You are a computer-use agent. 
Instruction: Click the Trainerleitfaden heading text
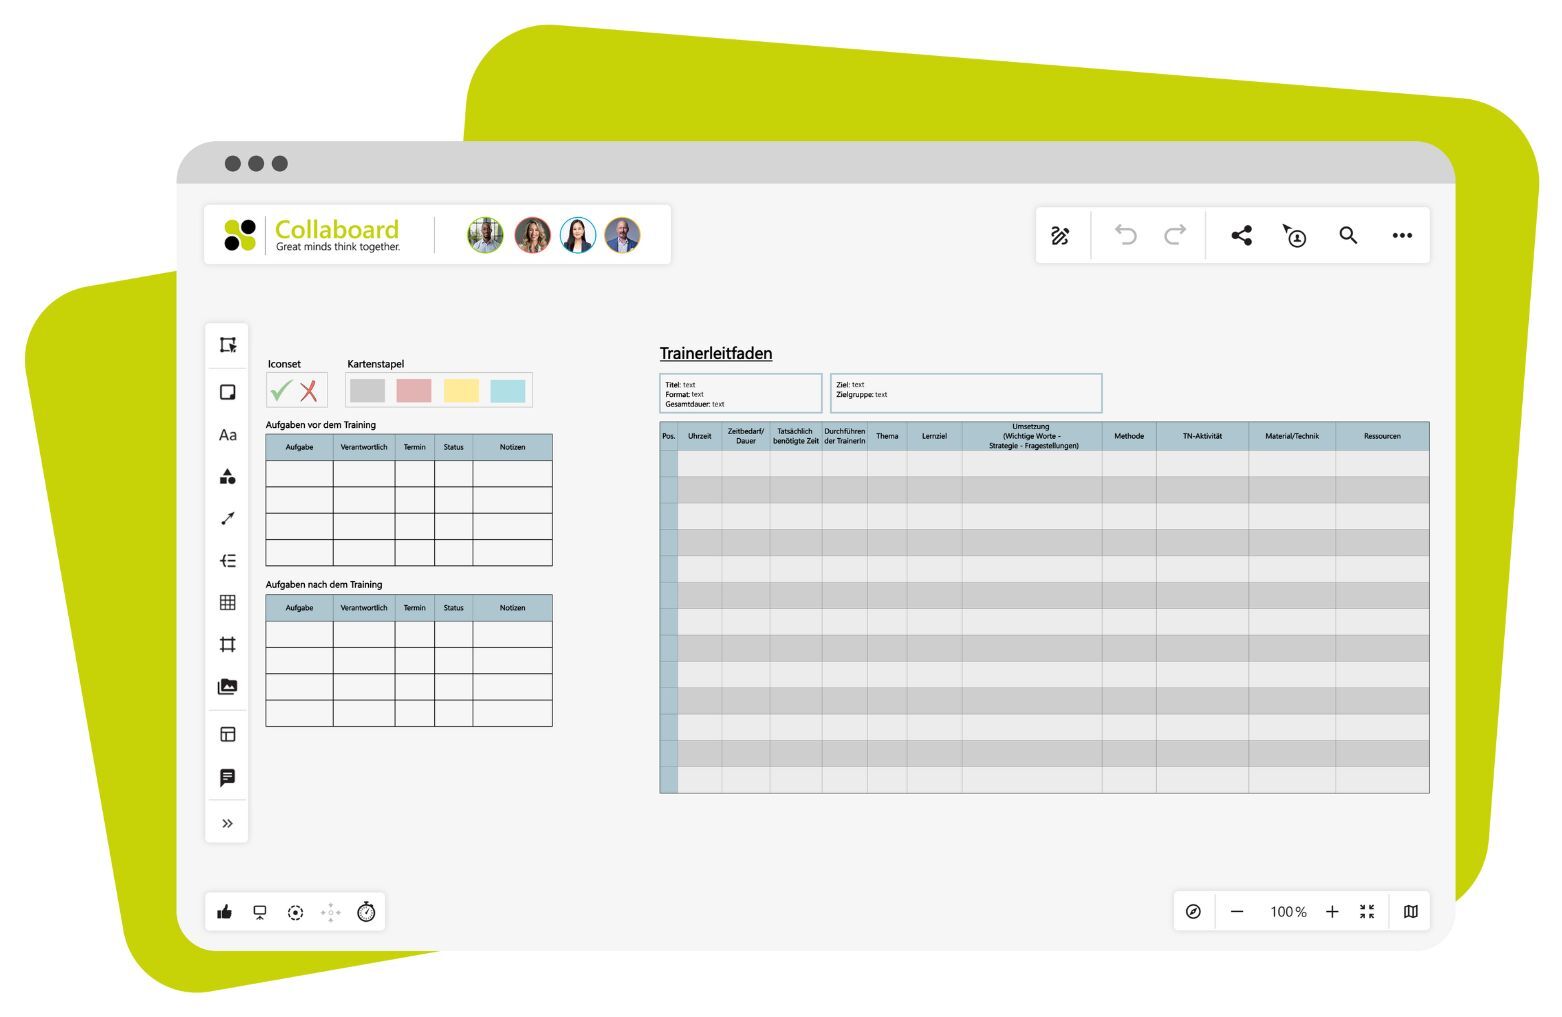pyautogui.click(x=716, y=354)
